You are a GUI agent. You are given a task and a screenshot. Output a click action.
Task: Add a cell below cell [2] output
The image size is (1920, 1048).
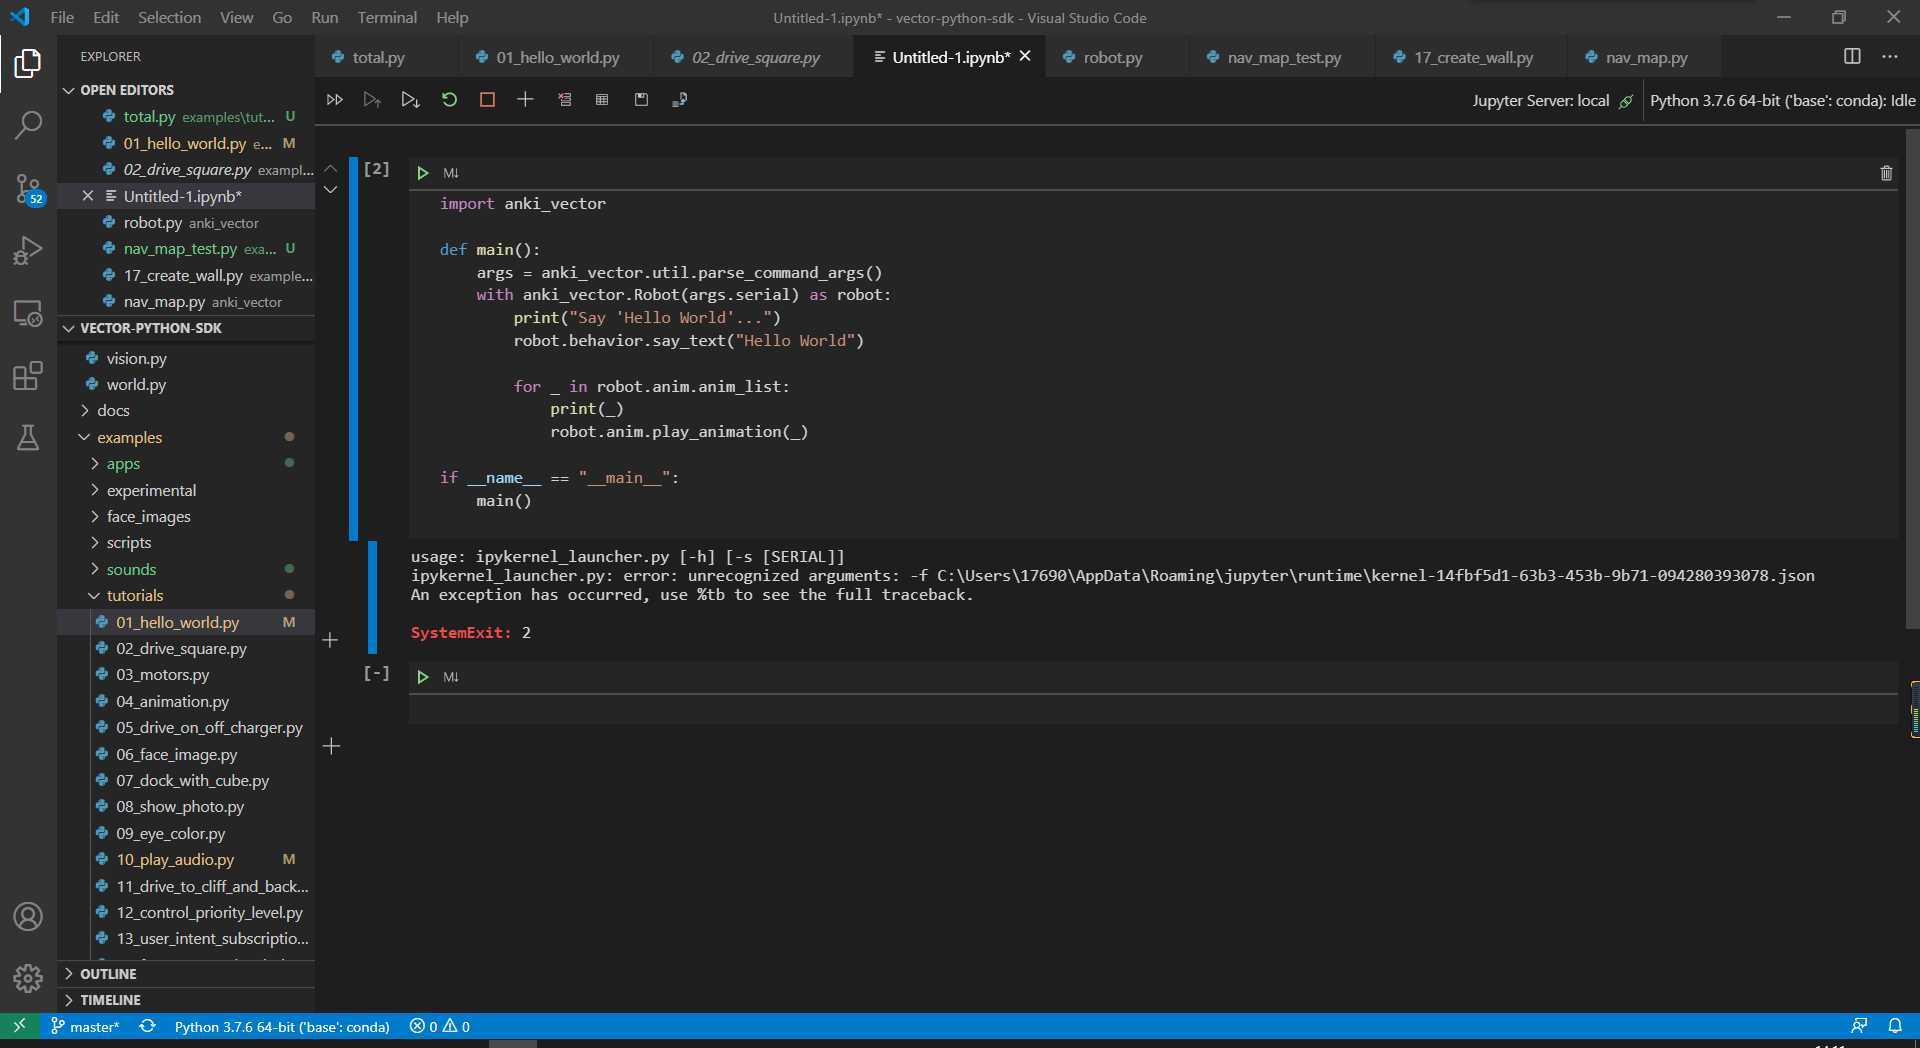point(330,640)
